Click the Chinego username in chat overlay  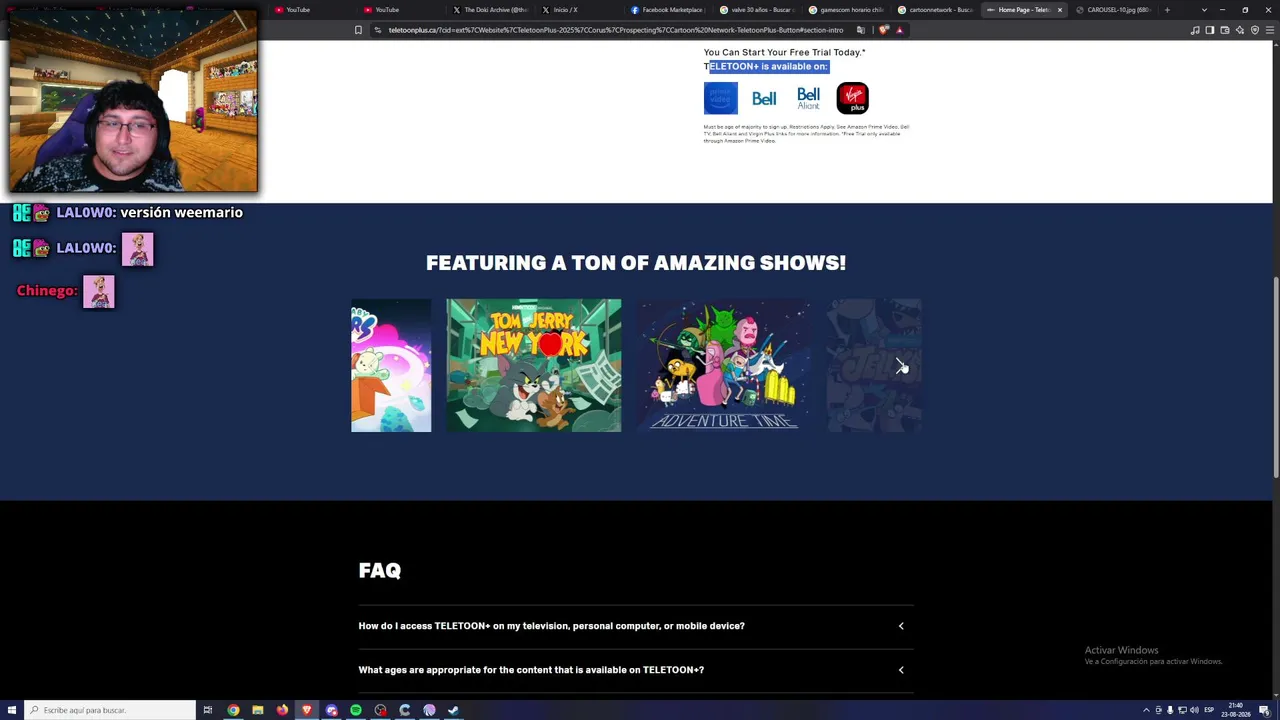pos(46,291)
